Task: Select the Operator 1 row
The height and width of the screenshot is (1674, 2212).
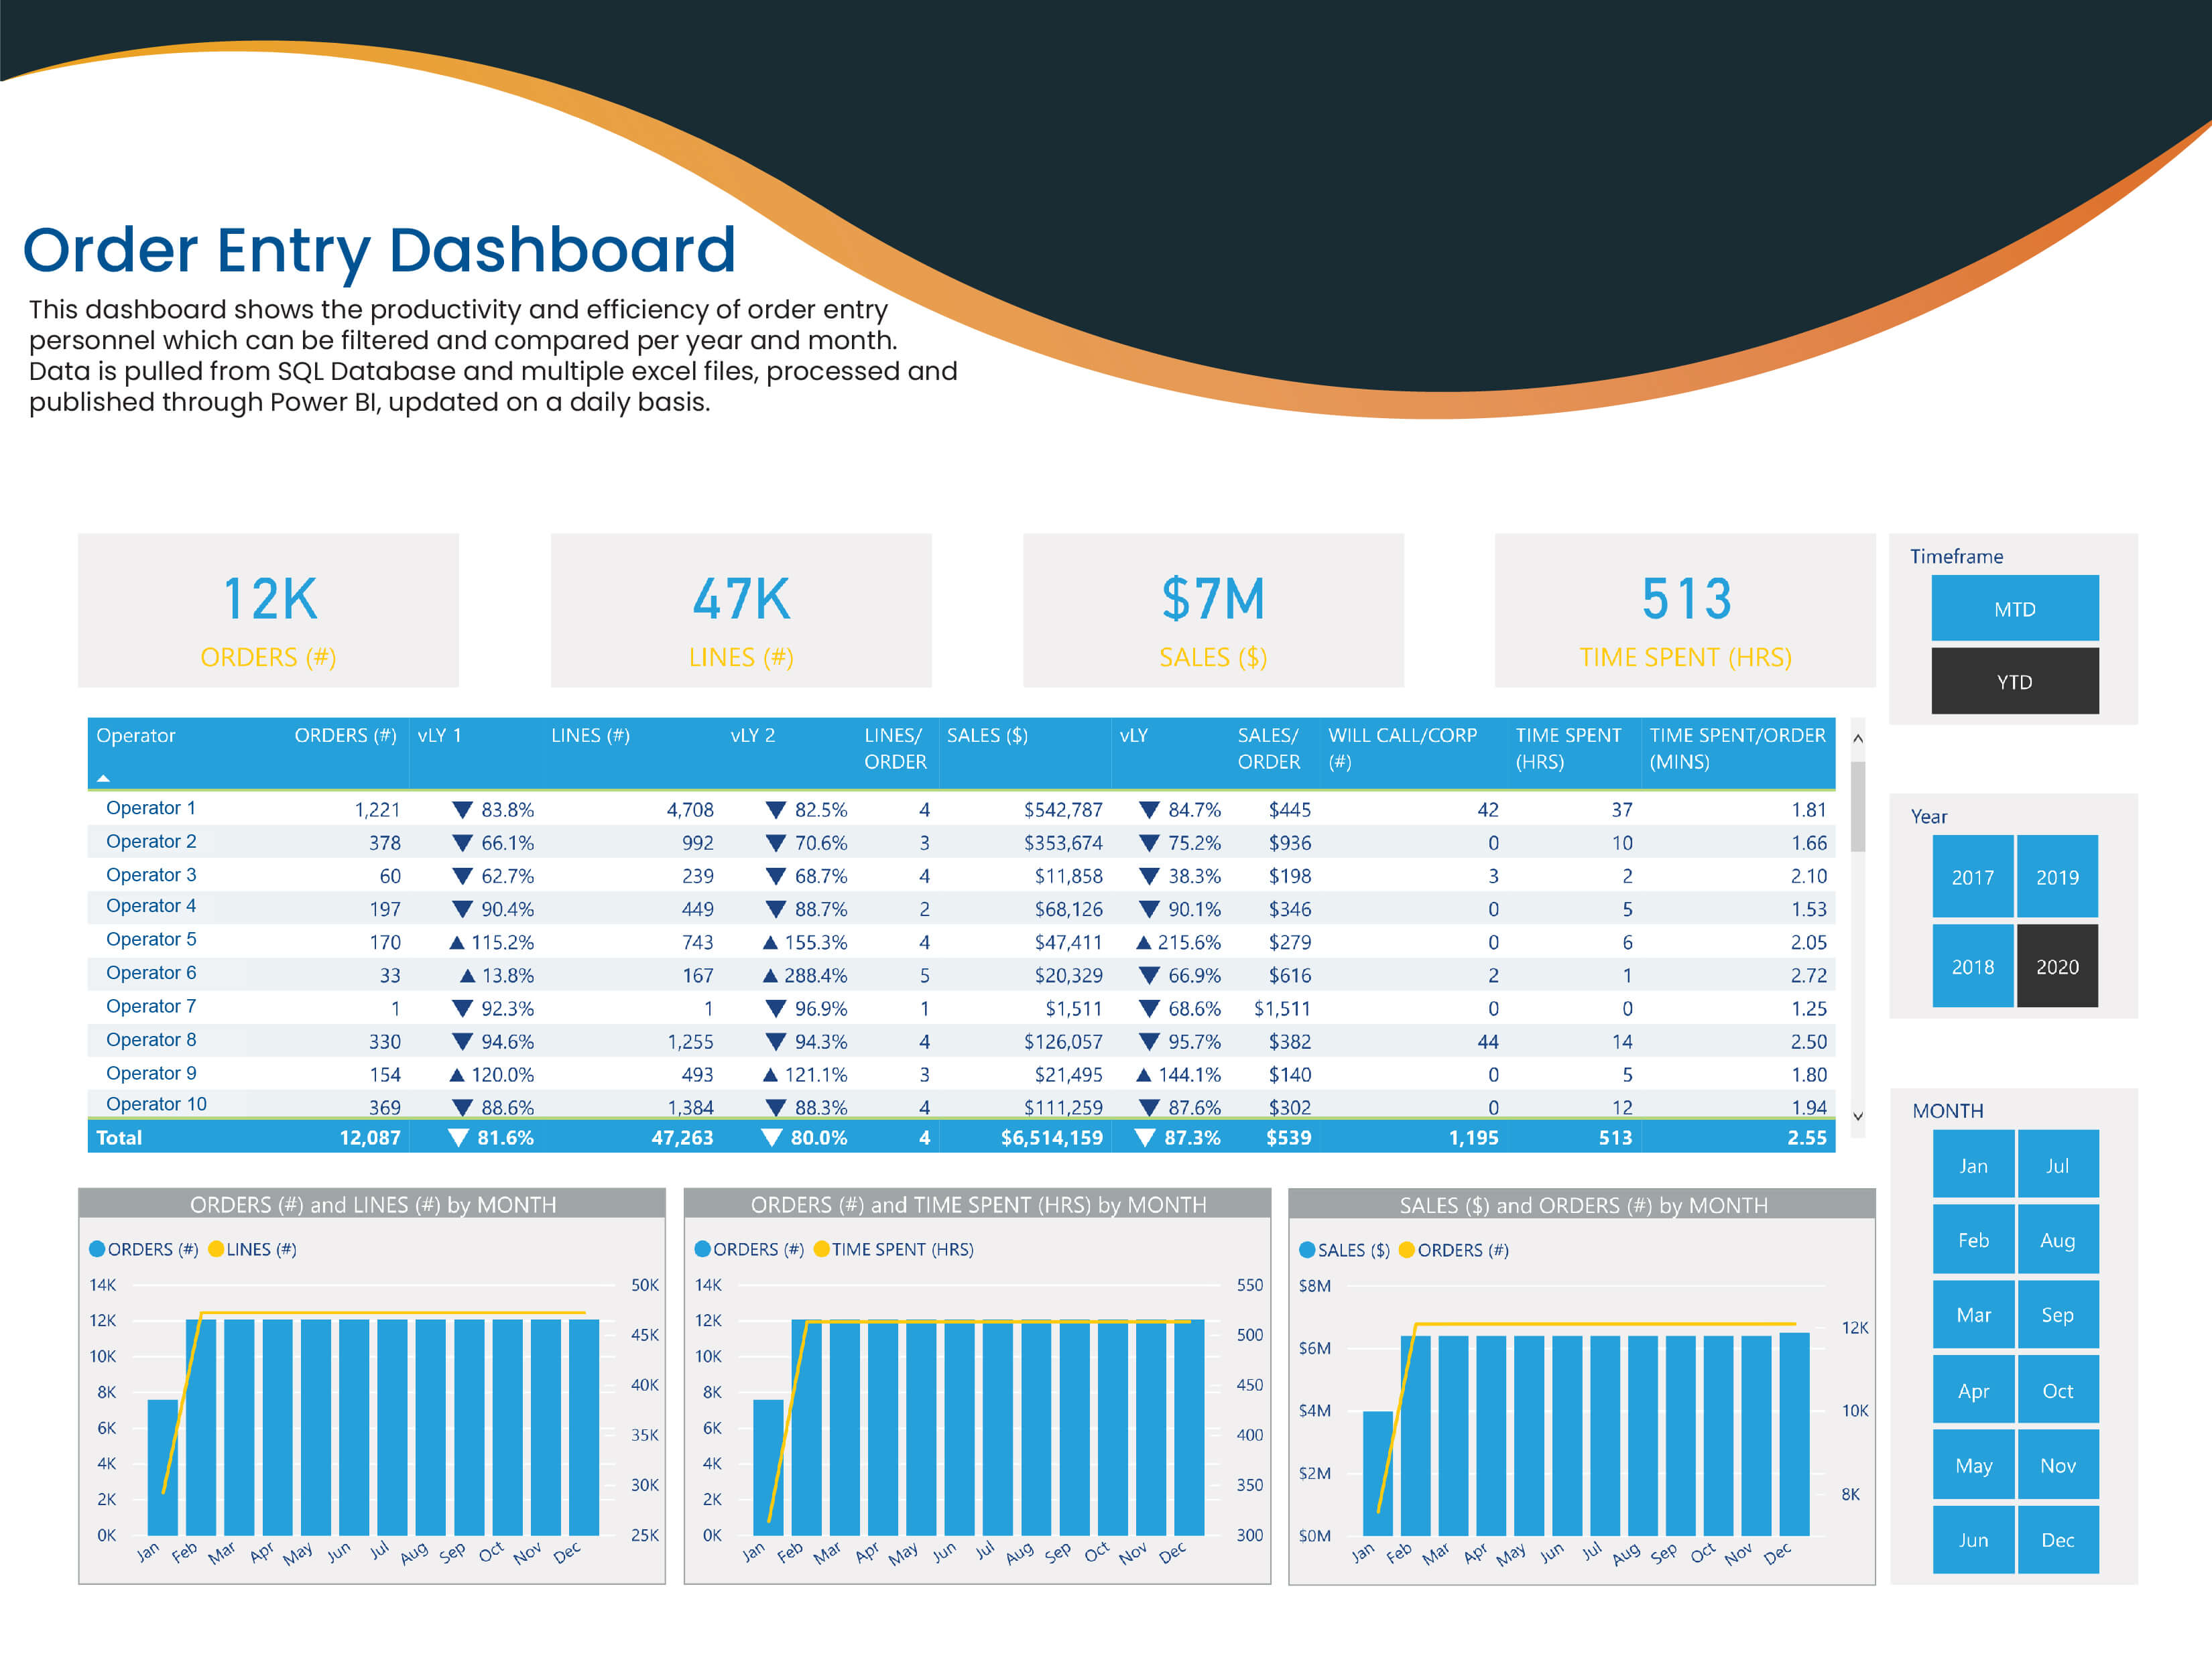Action: pos(961,808)
